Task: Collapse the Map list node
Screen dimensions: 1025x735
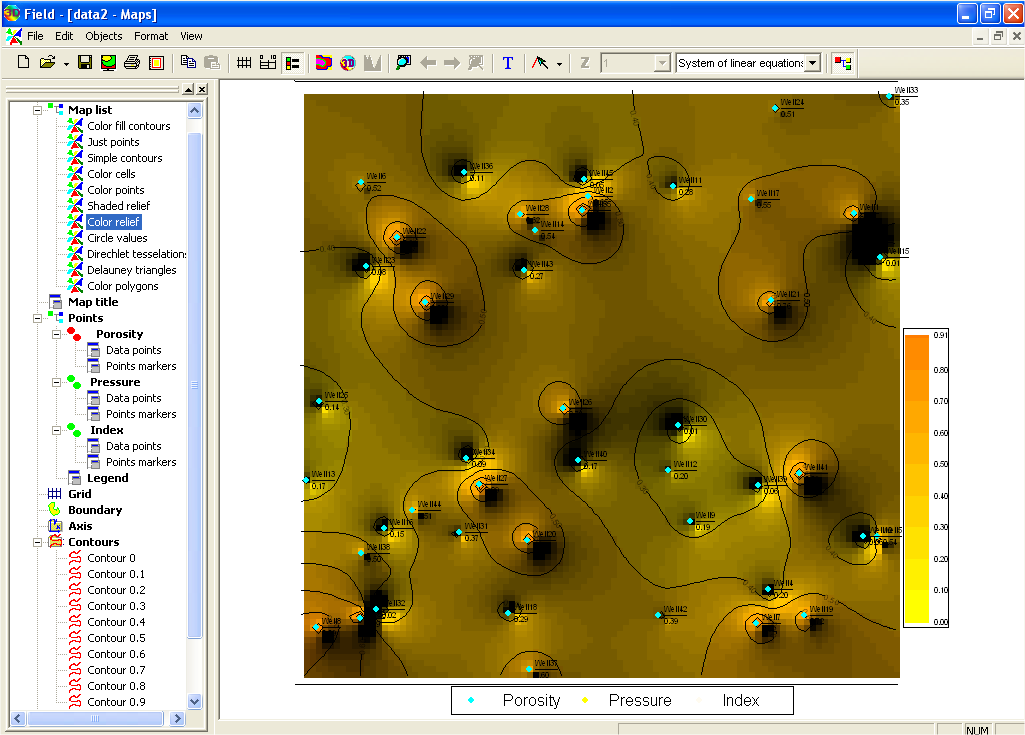Action: 37,110
